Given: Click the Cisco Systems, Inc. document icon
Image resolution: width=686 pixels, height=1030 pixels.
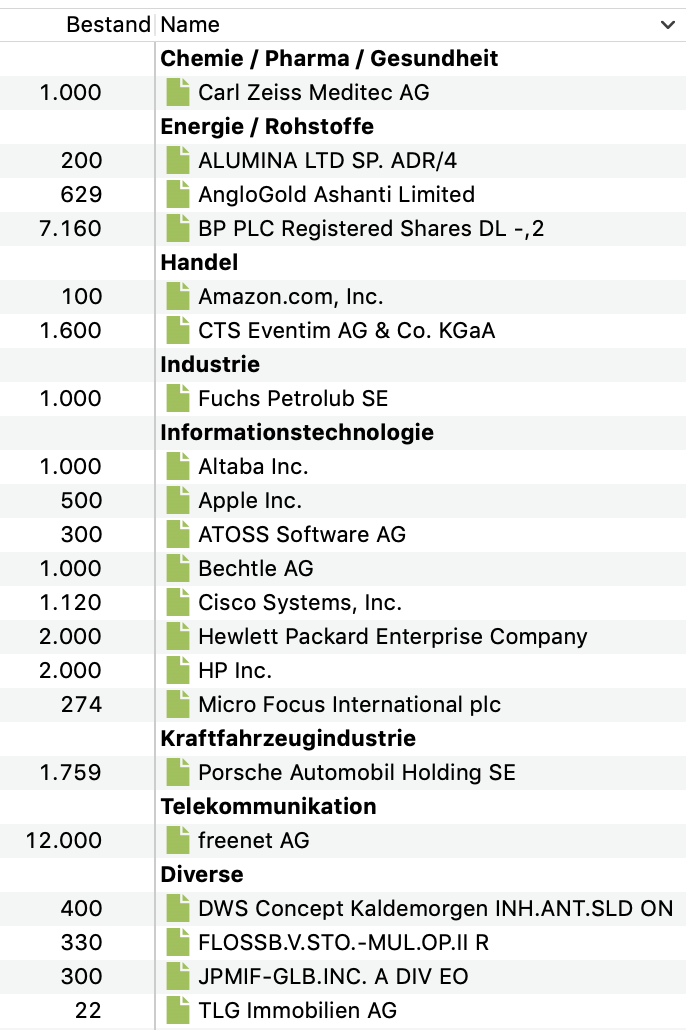Looking at the screenshot, I should pyautogui.click(x=178, y=603).
